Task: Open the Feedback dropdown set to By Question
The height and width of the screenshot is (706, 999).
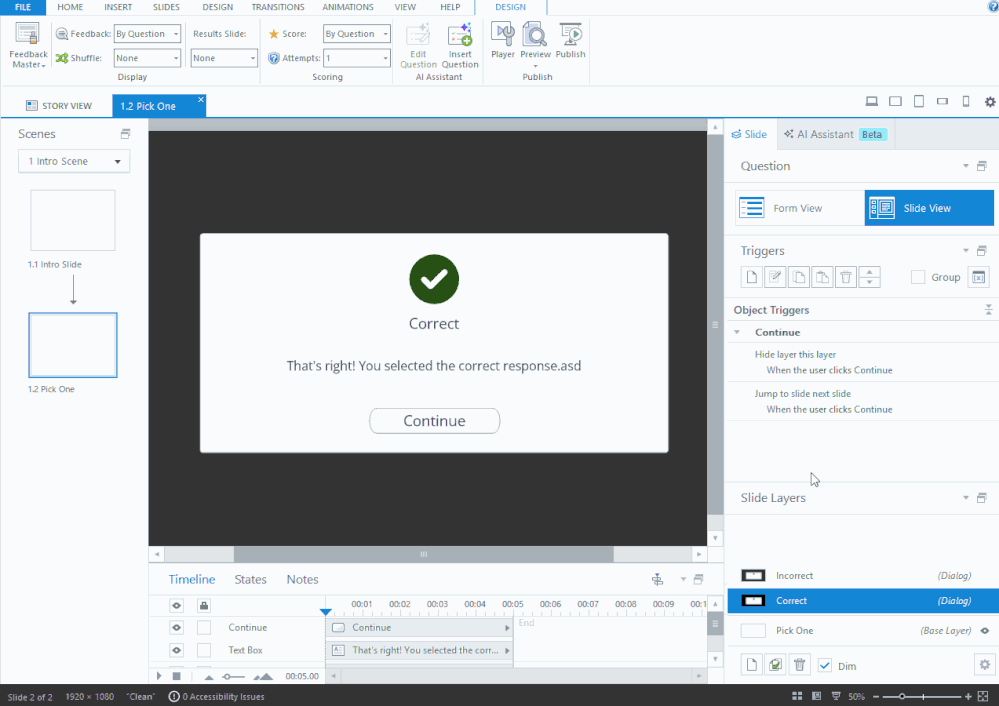Action: pyautogui.click(x=147, y=33)
